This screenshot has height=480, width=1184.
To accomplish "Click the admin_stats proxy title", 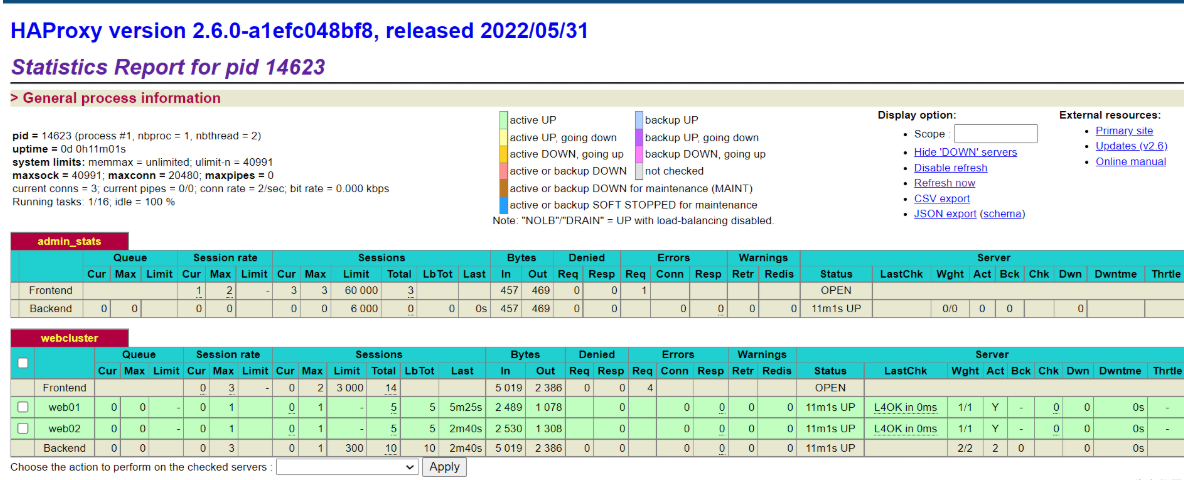I will pyautogui.click(x=69, y=242).
